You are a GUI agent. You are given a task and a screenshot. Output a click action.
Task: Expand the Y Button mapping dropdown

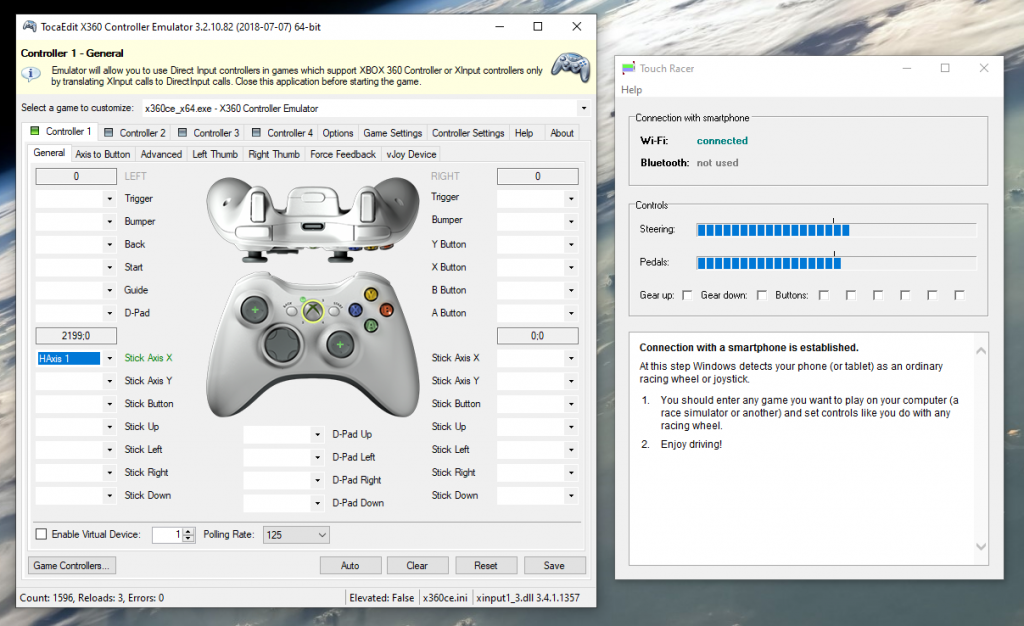571,244
